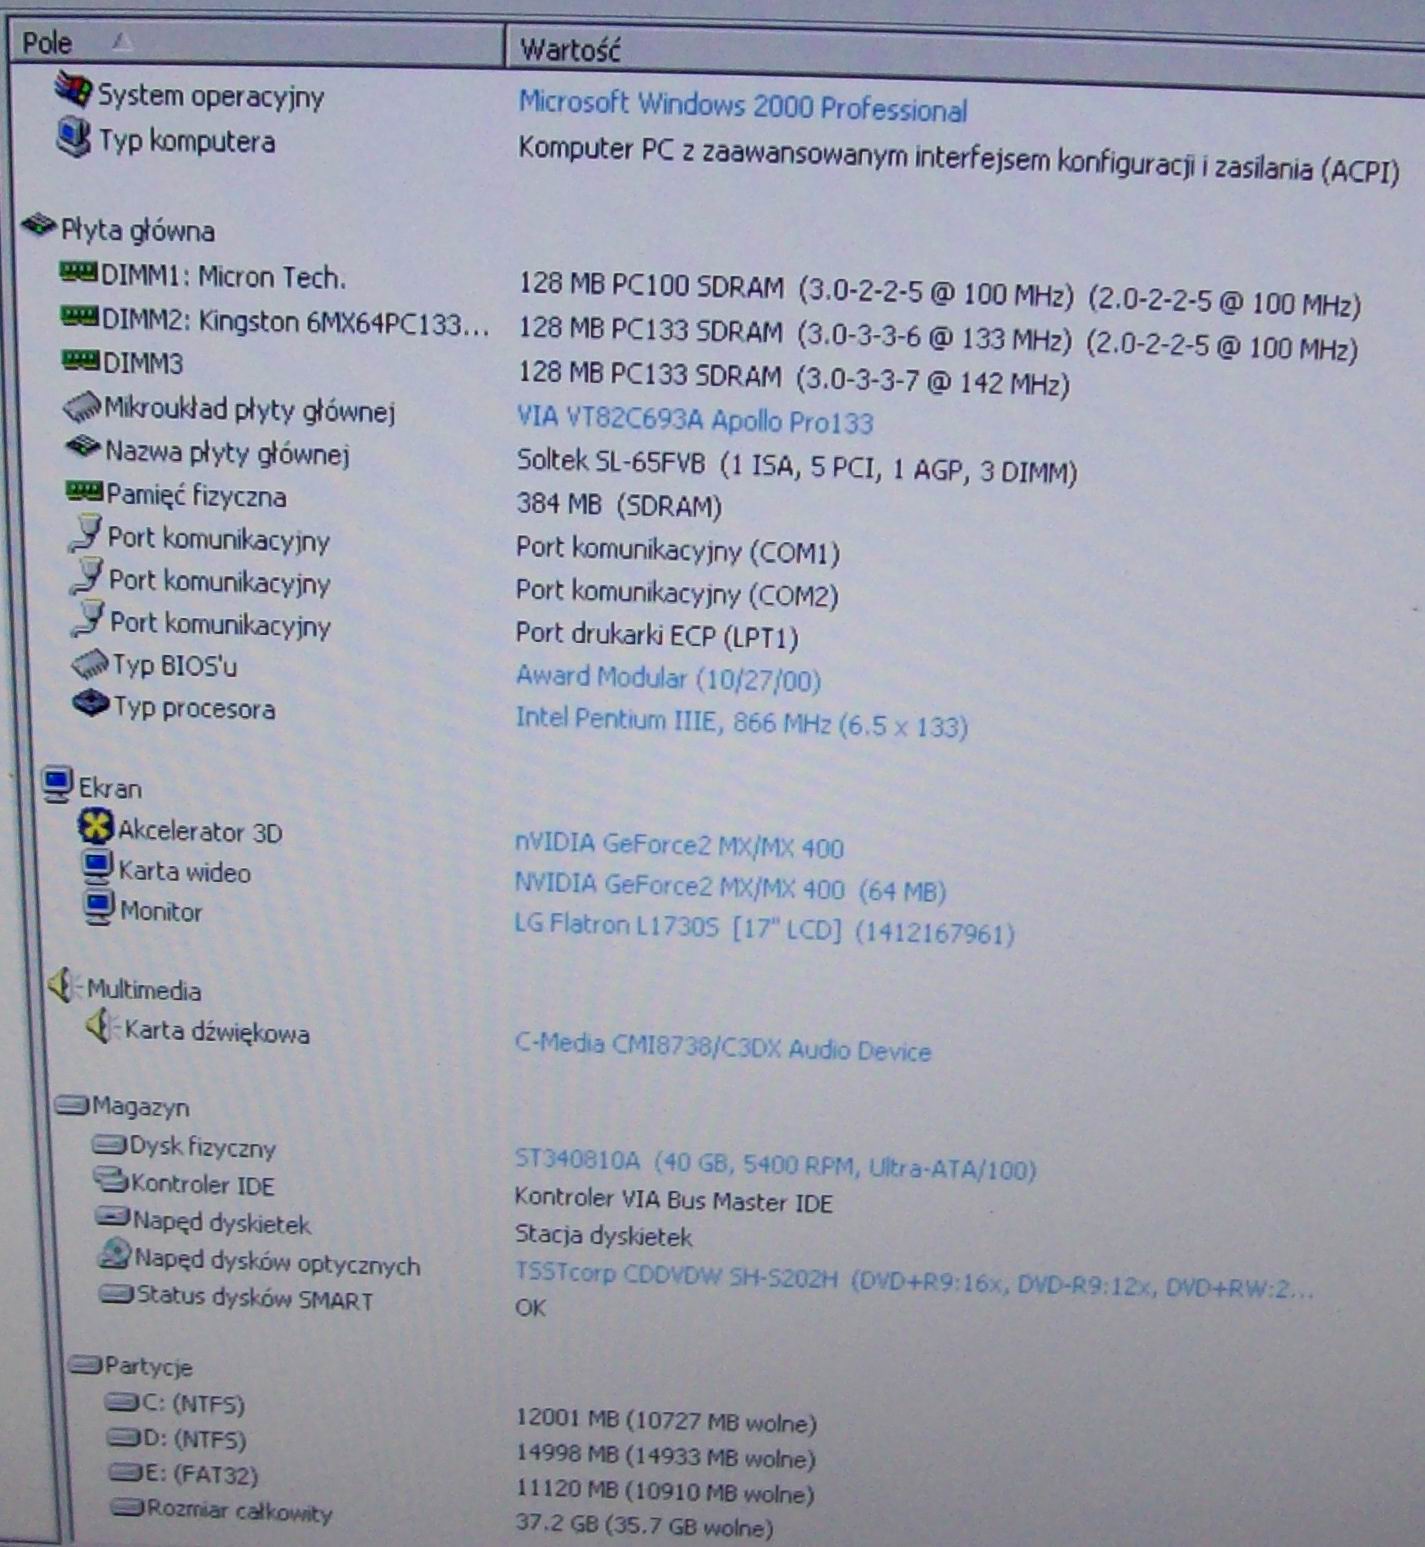Open Award Modular BIOS link
The image size is (1425, 1547).
(x=668, y=678)
